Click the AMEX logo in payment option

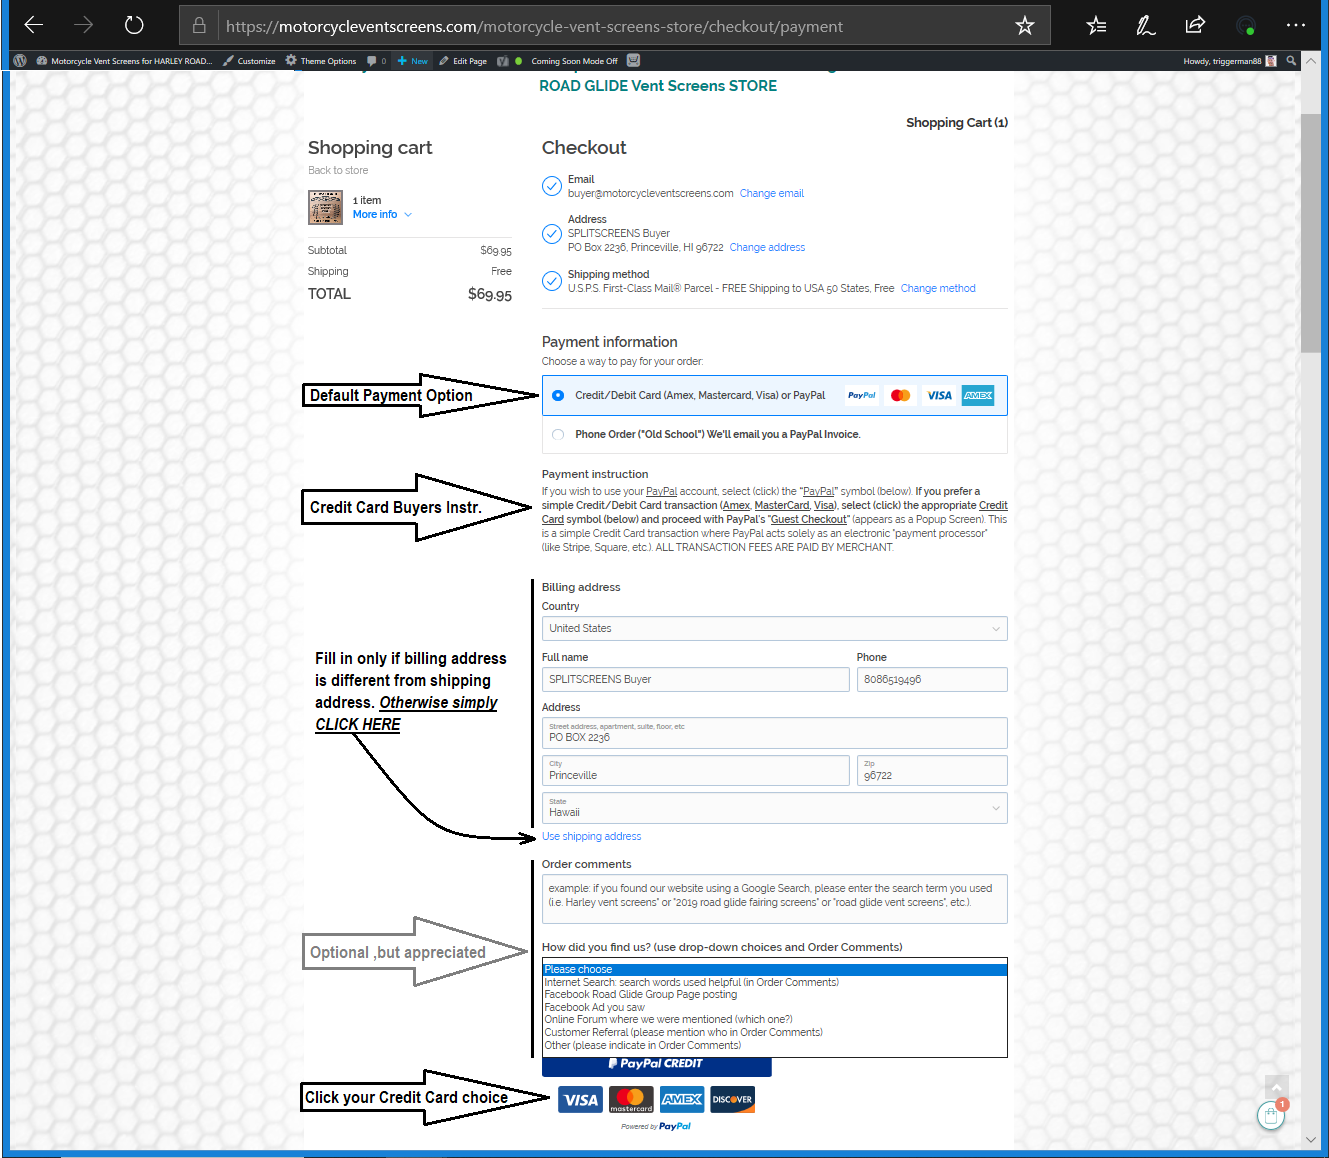978,396
